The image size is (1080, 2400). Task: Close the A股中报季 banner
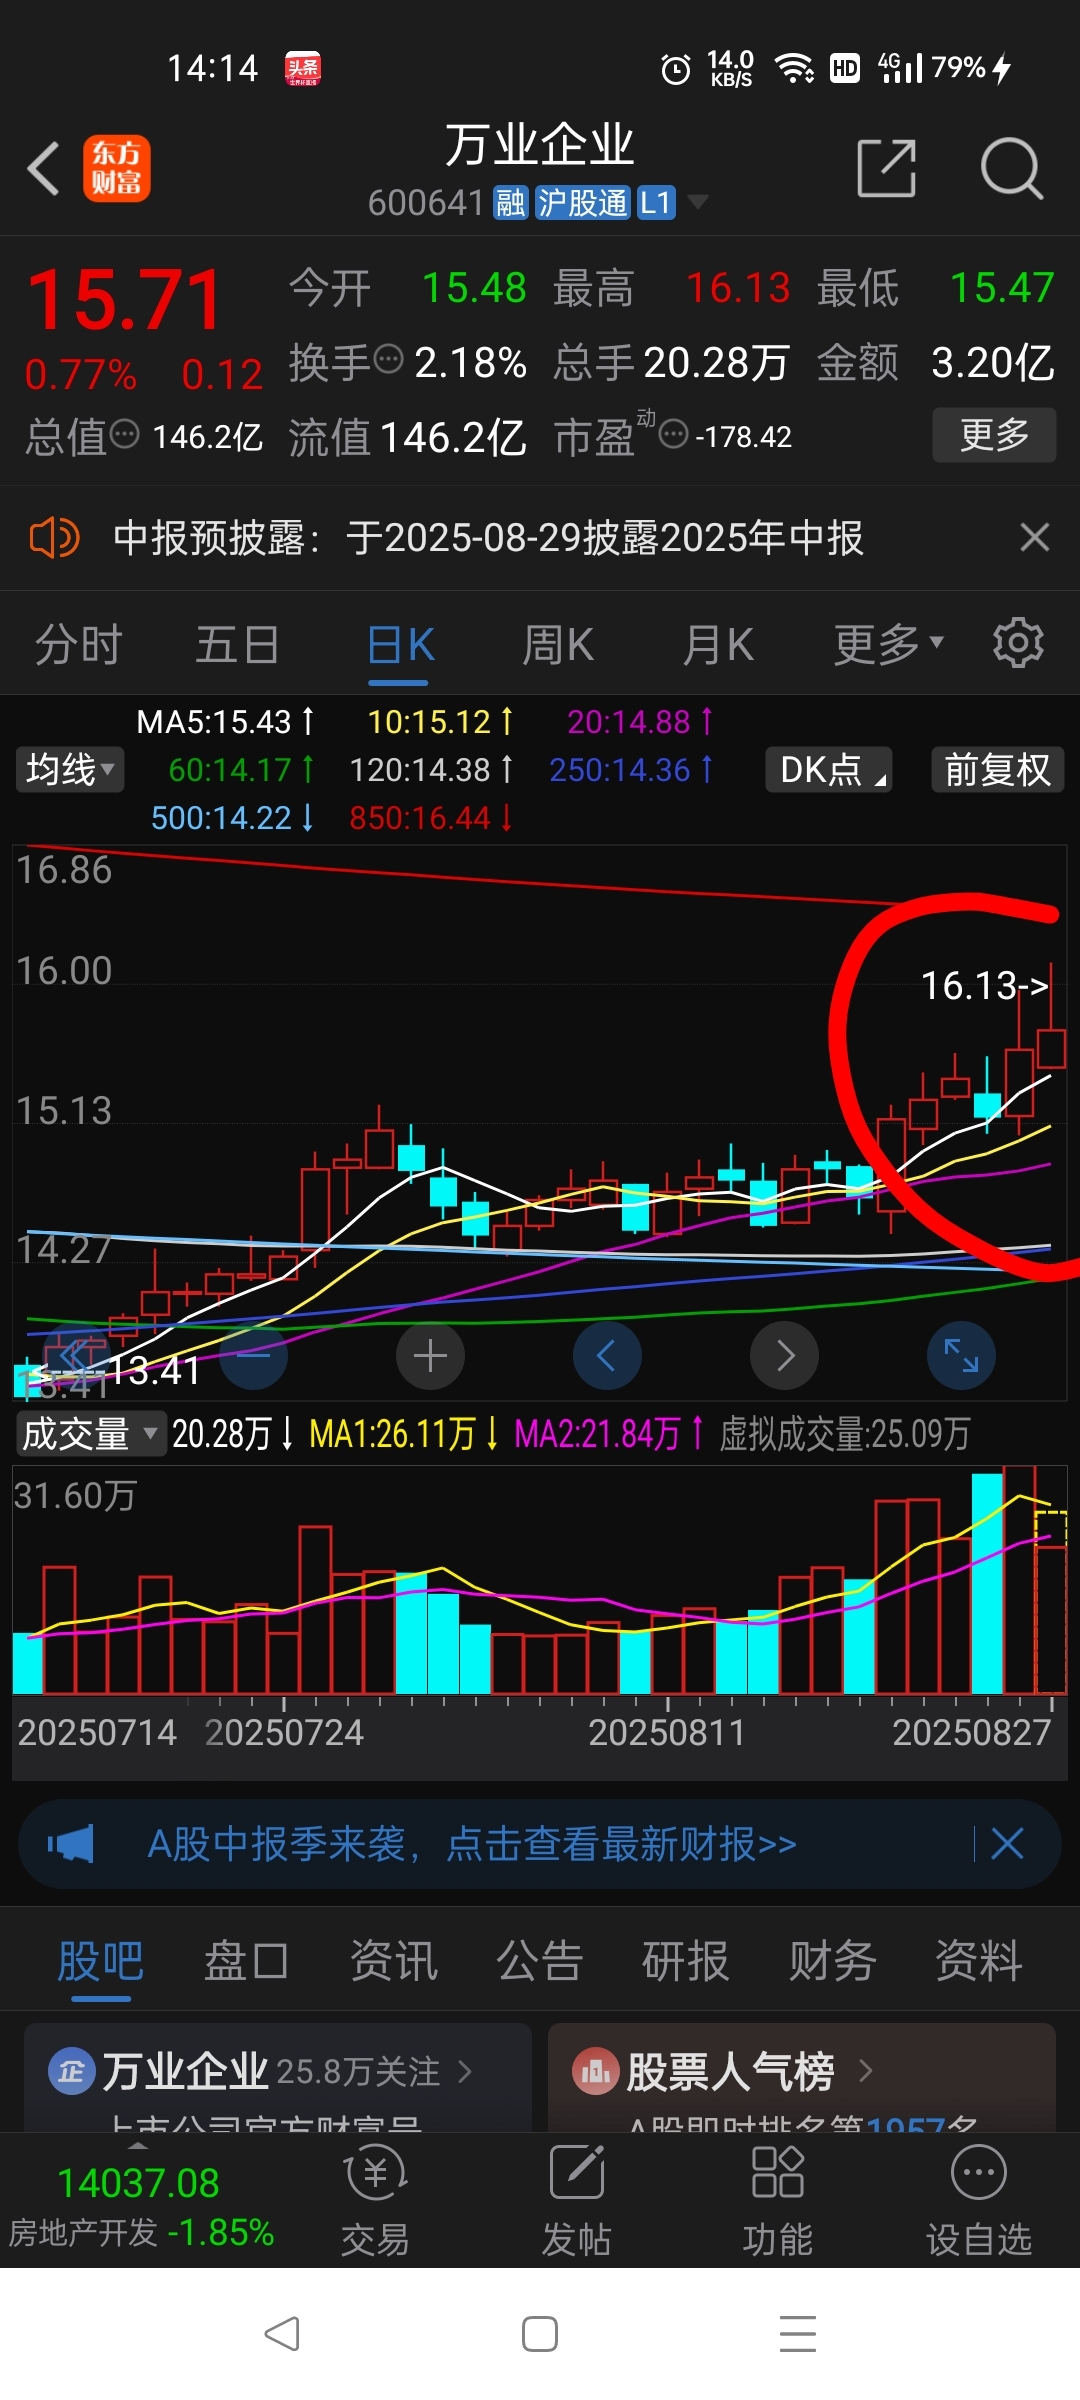(1007, 1843)
